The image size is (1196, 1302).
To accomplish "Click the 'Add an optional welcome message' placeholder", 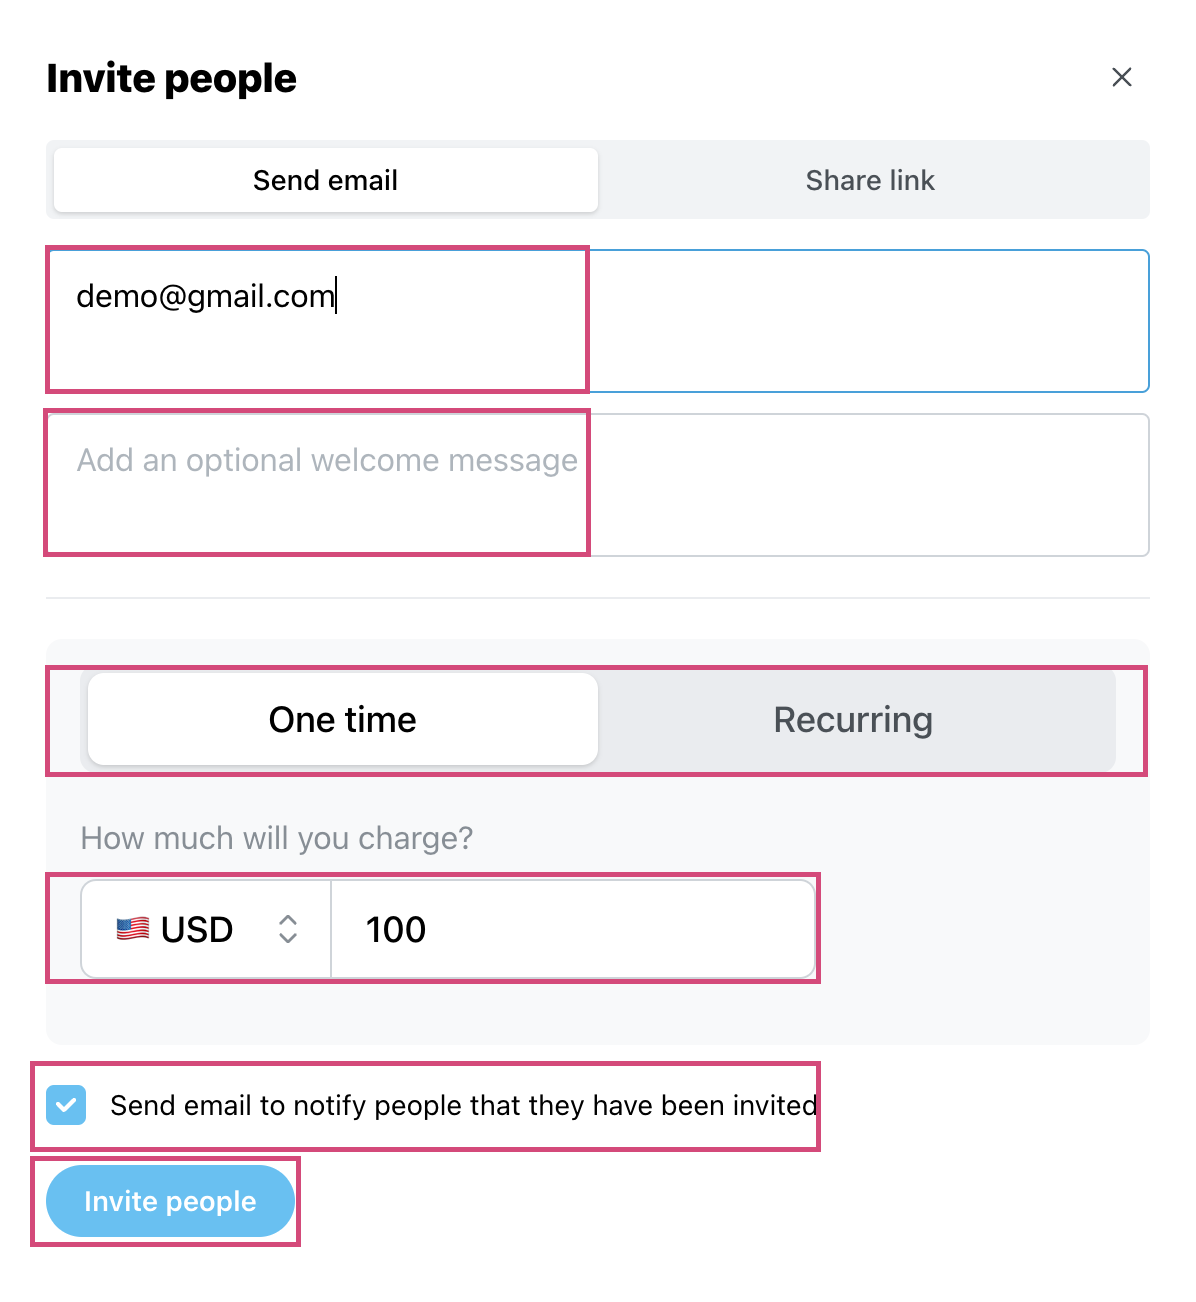I will click(328, 460).
